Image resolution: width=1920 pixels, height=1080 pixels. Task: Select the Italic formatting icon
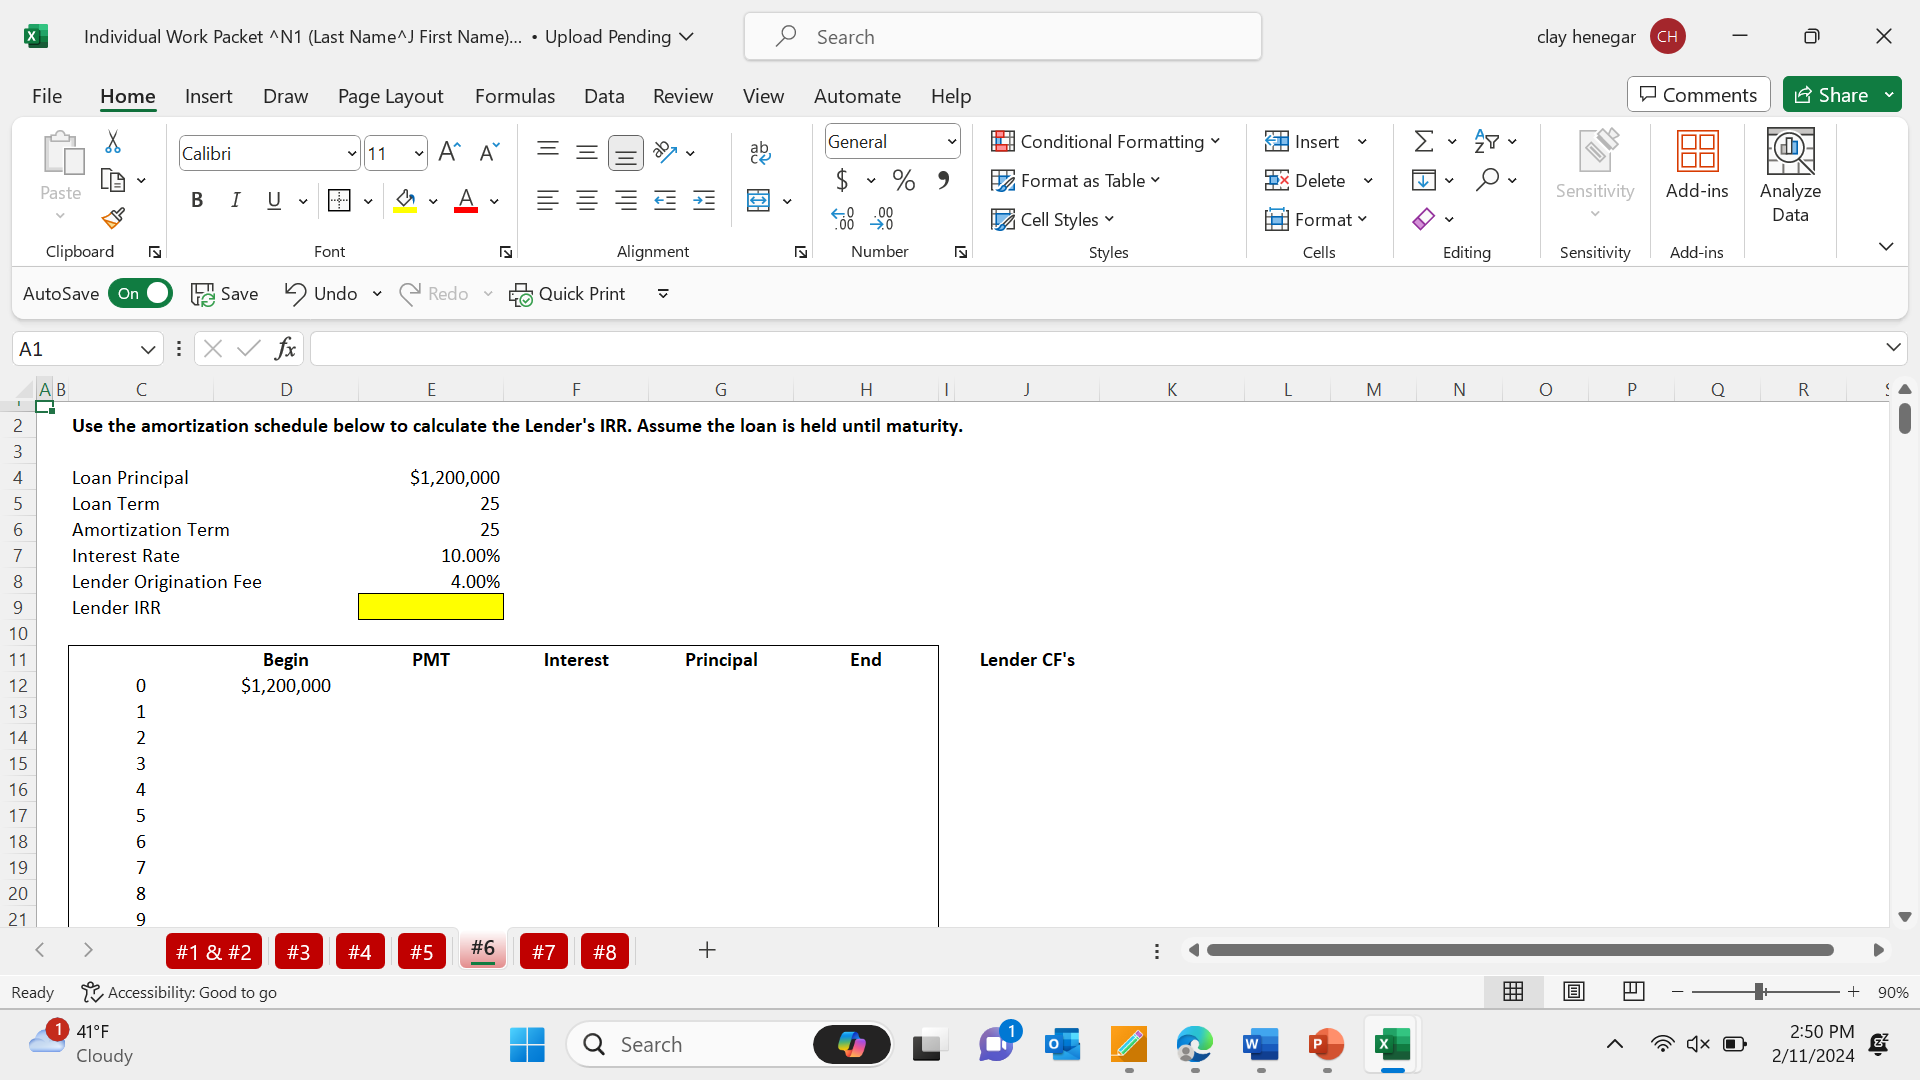coord(236,200)
